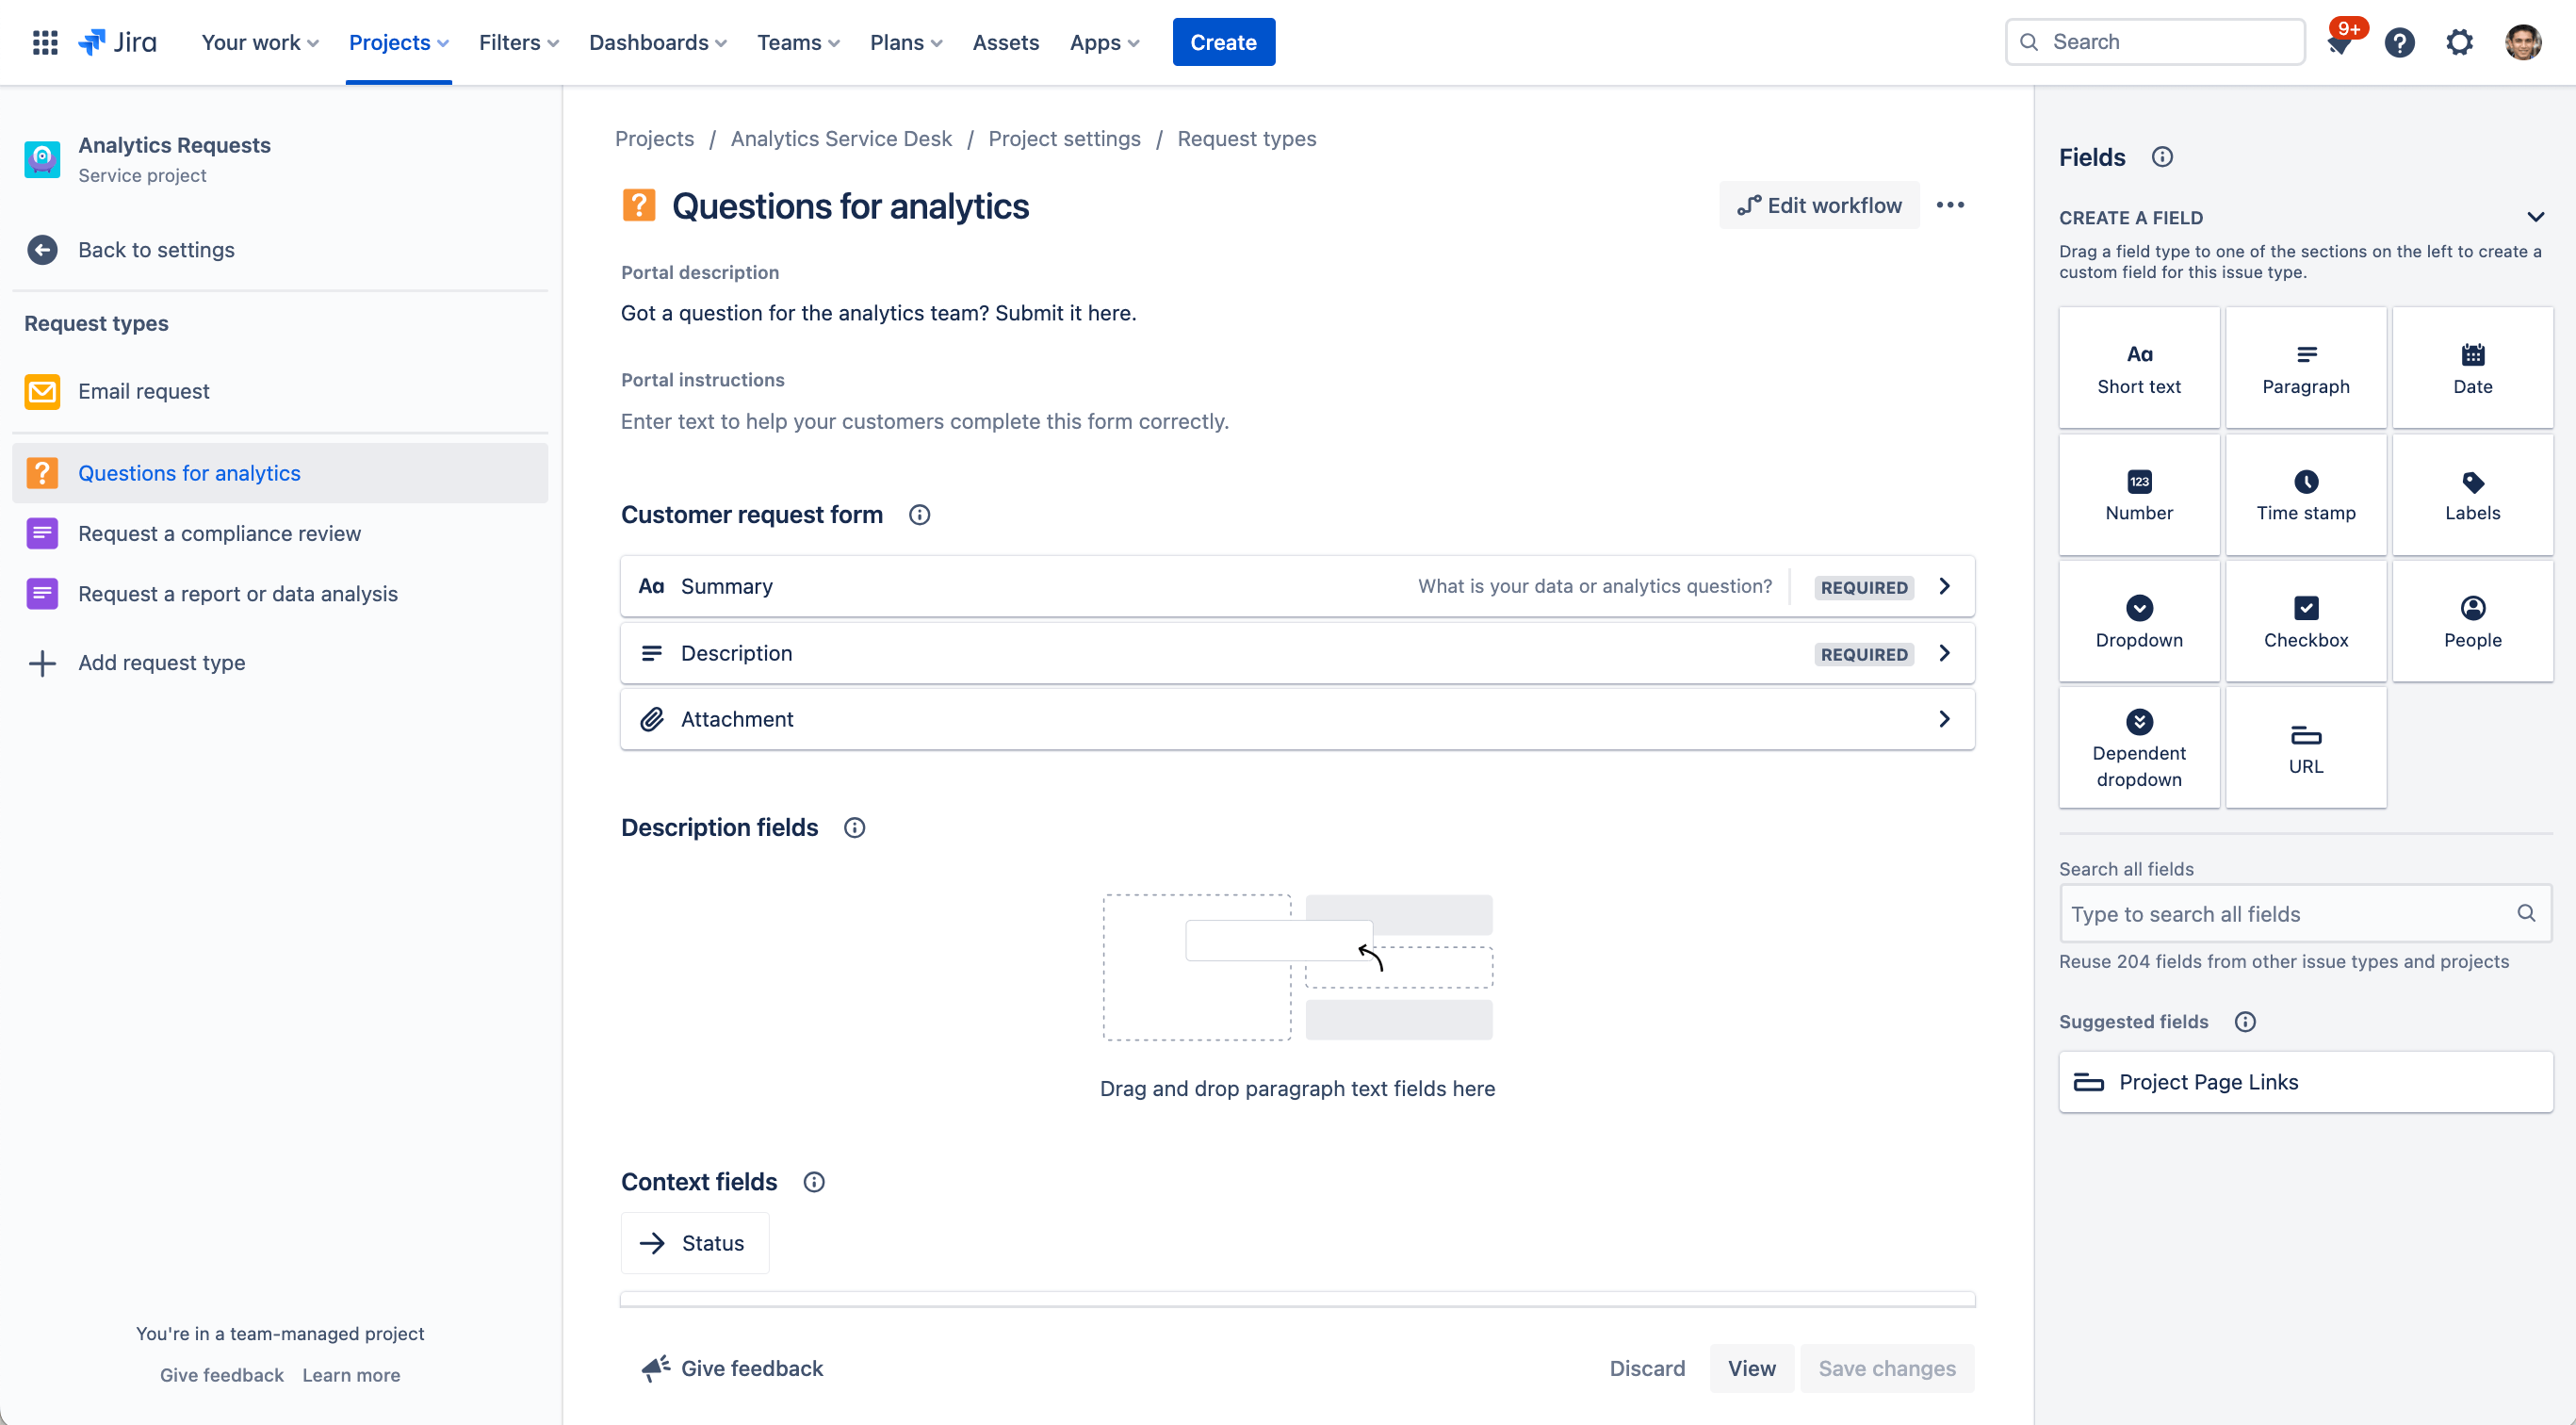
Task: Open the Edit workflow menu
Action: pos(1818,205)
